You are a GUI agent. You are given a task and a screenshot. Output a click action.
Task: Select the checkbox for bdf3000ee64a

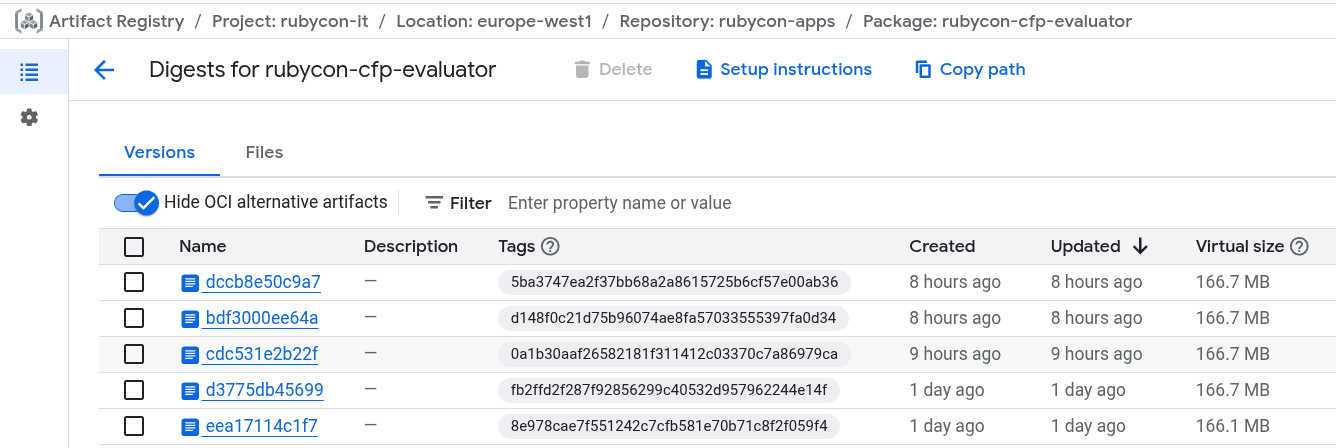pyautogui.click(x=134, y=319)
